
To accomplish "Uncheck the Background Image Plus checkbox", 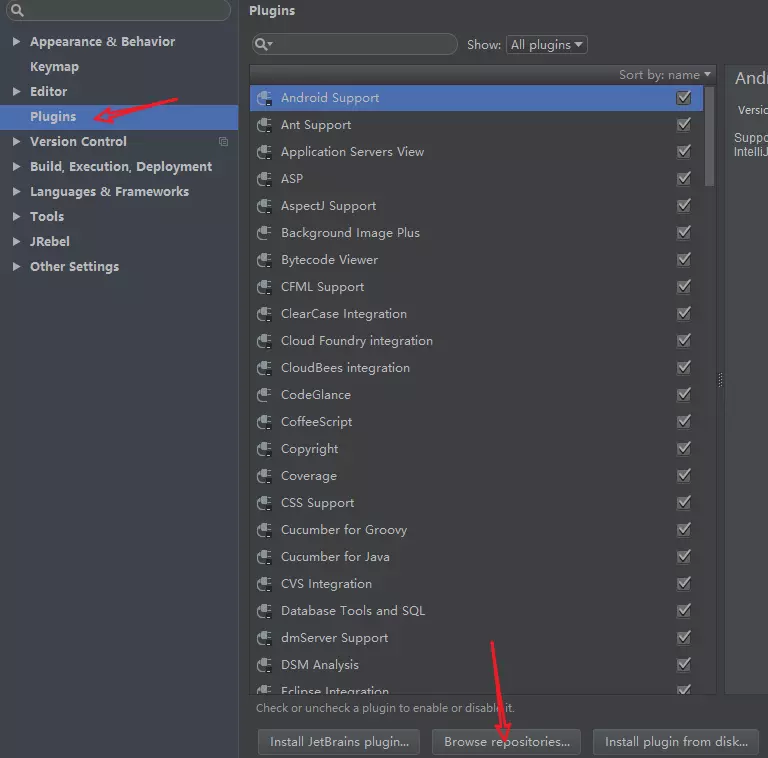I will pyautogui.click(x=684, y=233).
